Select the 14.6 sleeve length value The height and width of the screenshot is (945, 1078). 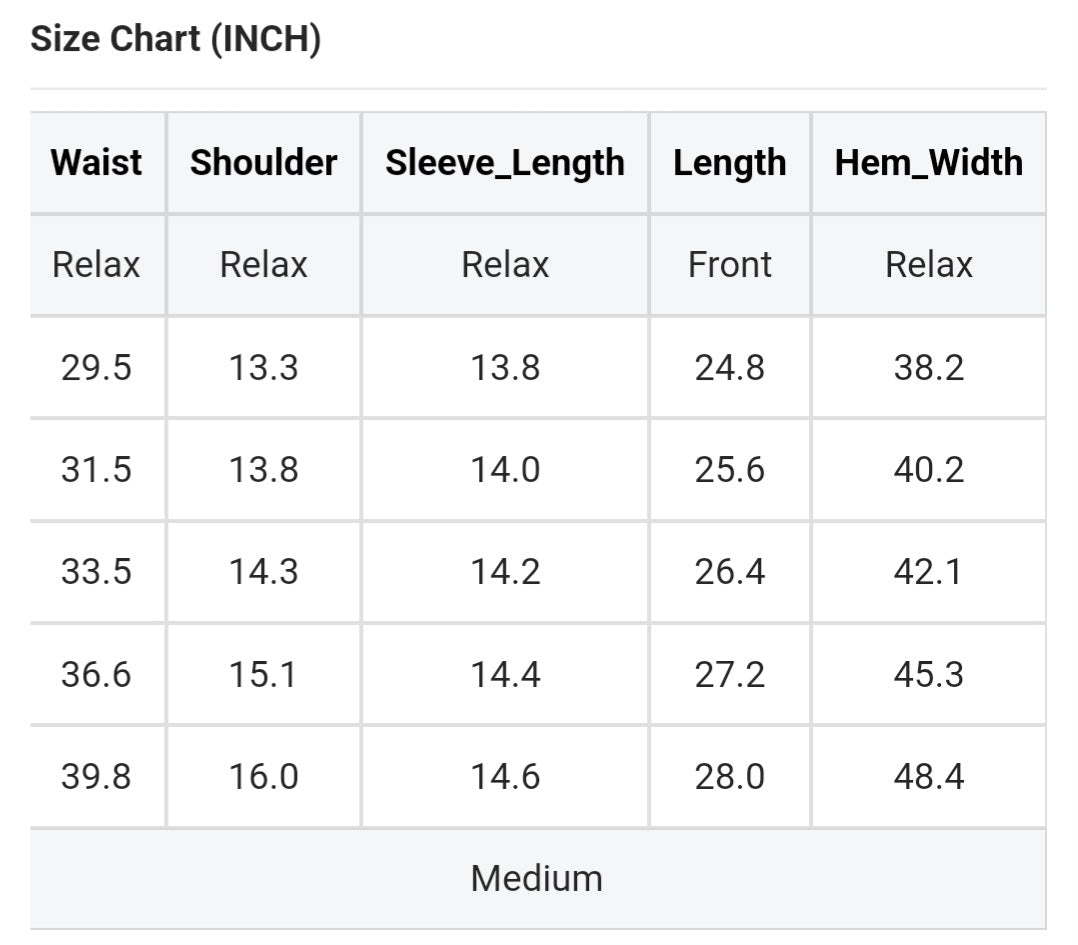pyautogui.click(x=505, y=777)
